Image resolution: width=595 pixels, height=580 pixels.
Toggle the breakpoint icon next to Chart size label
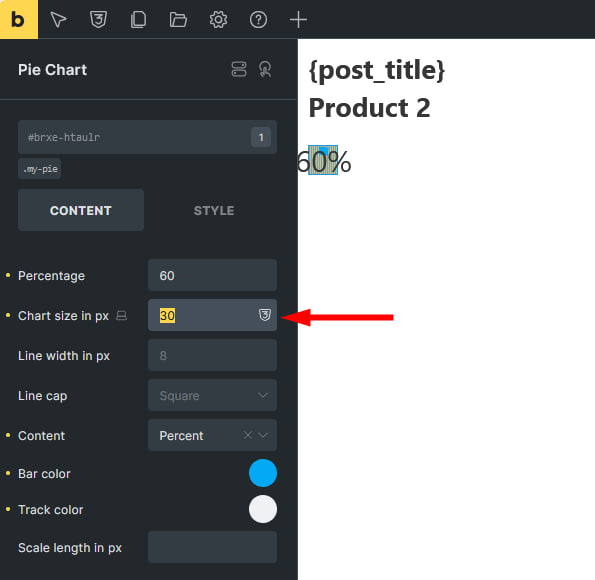click(x=121, y=315)
